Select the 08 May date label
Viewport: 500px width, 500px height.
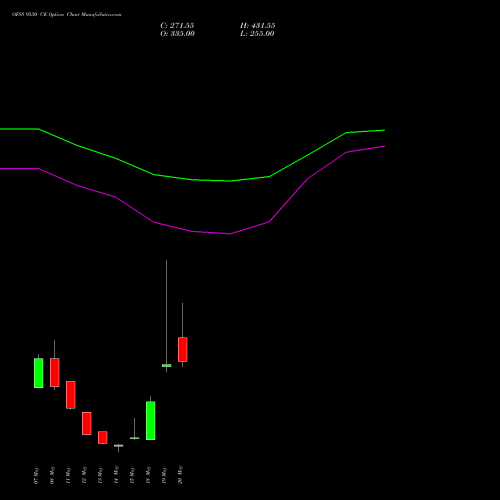click(x=52, y=475)
